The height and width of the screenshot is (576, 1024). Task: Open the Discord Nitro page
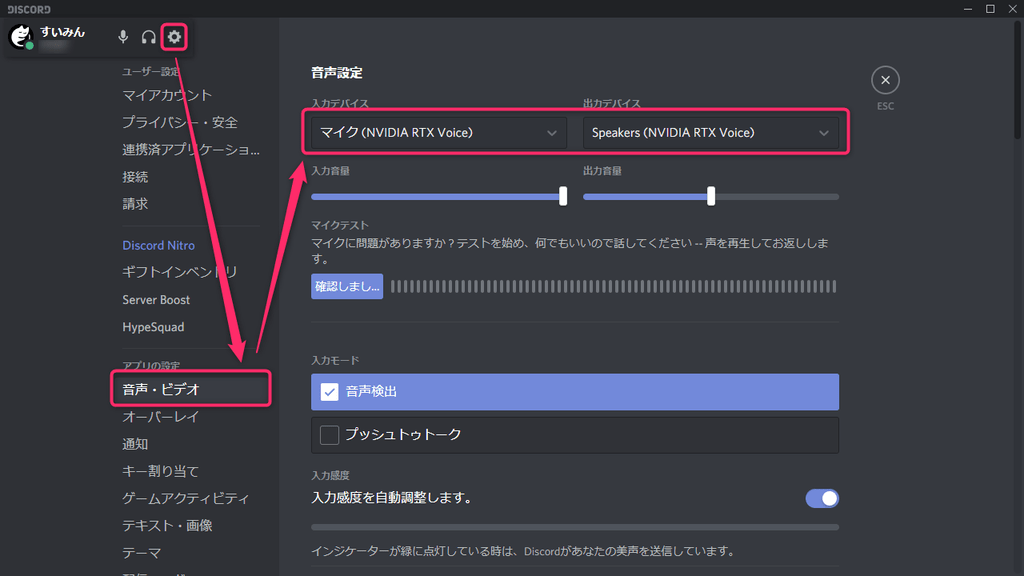point(158,245)
